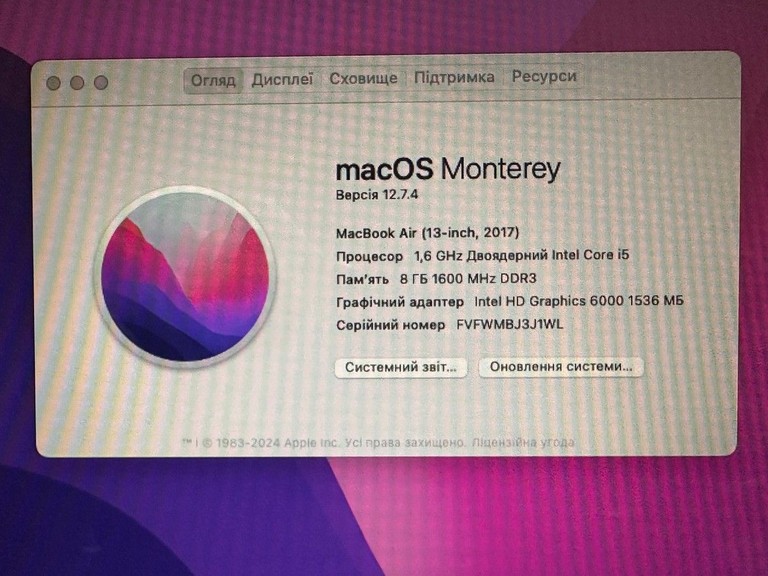Select the Сховище tab
Screen dimensions: 768x576
pyautogui.click(x=363, y=78)
